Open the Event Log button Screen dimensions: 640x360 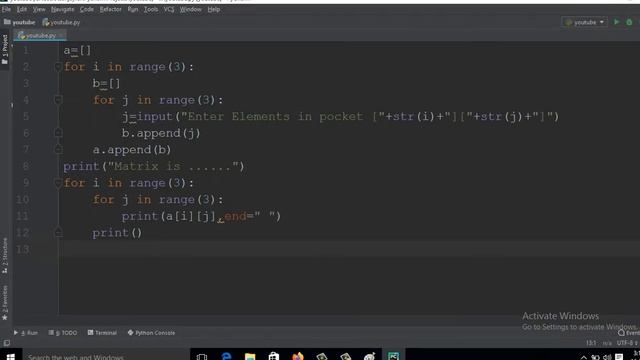coord(629,333)
